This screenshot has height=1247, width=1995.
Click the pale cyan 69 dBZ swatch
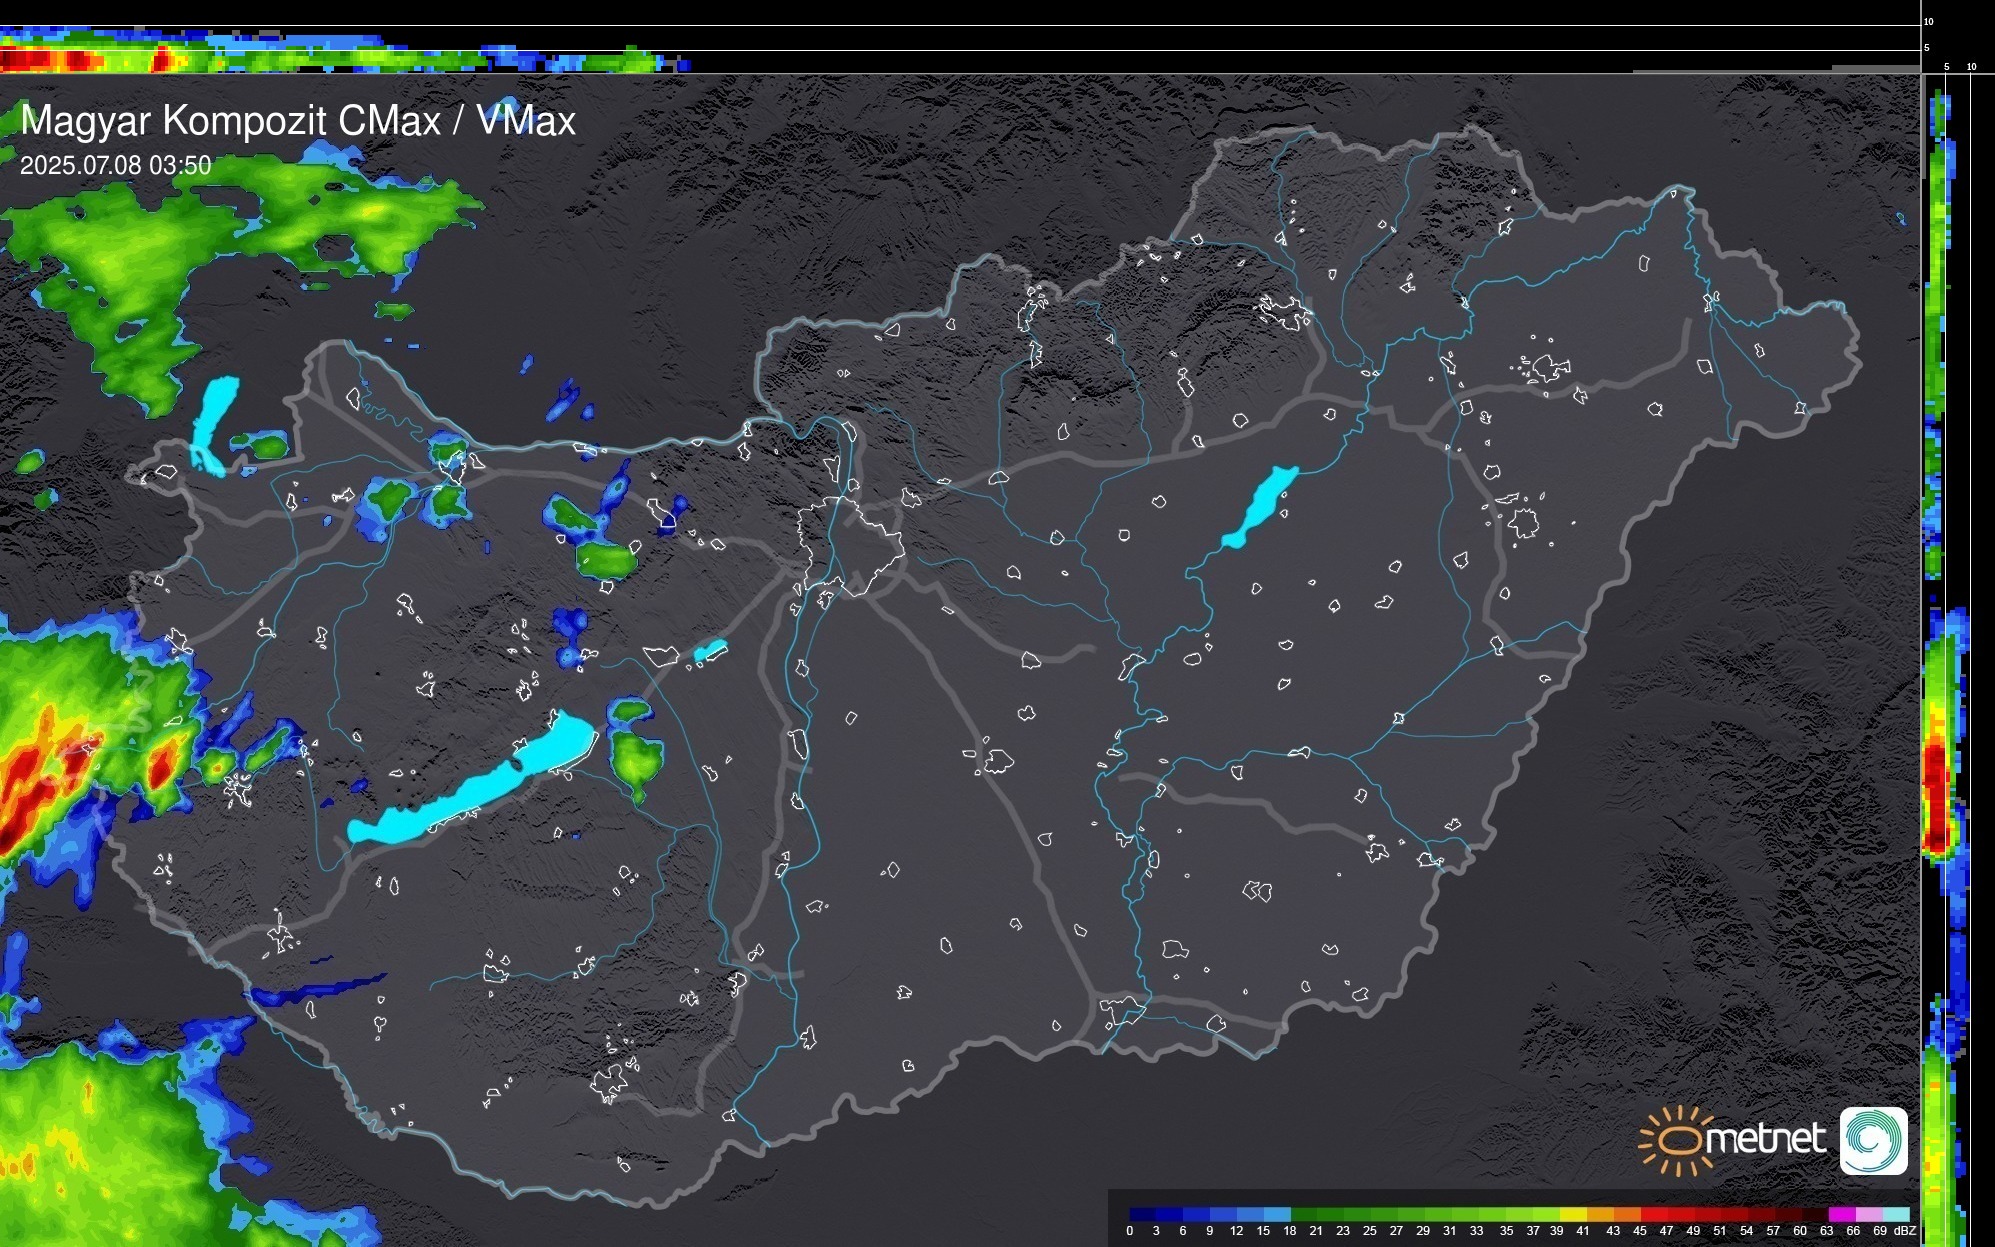(1895, 1214)
